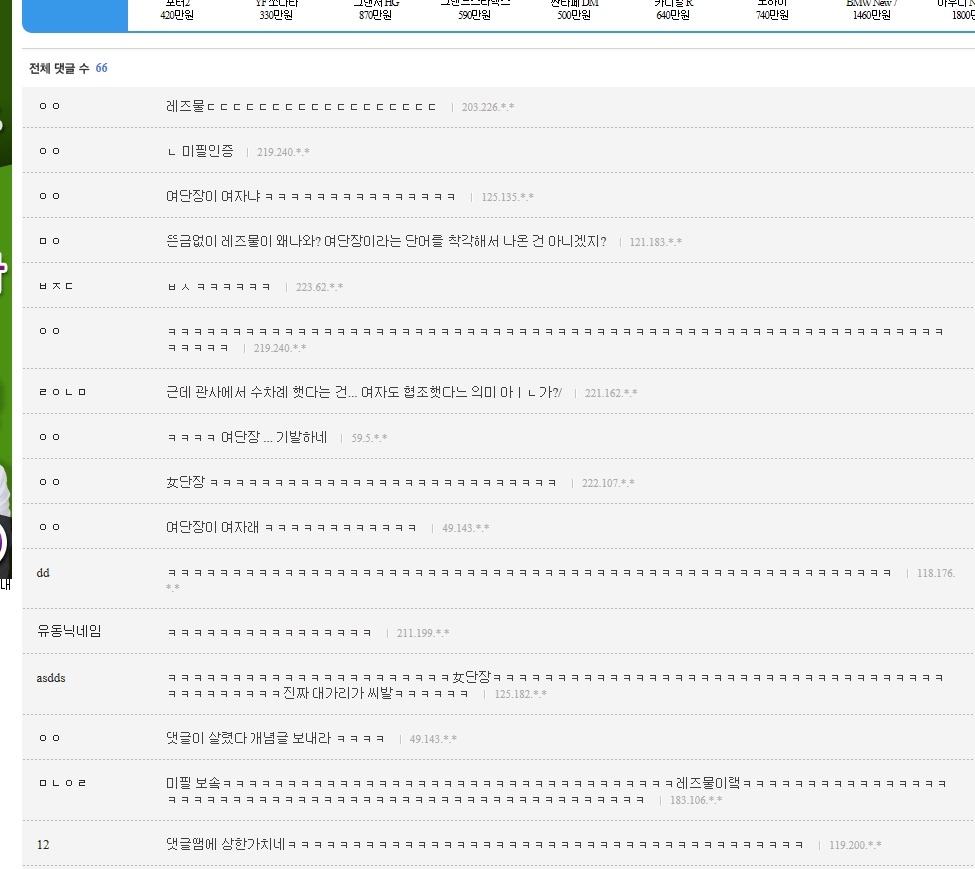The height and width of the screenshot is (869, 975).
Task: Click IP 59.5.*.*
Action: pos(369,438)
